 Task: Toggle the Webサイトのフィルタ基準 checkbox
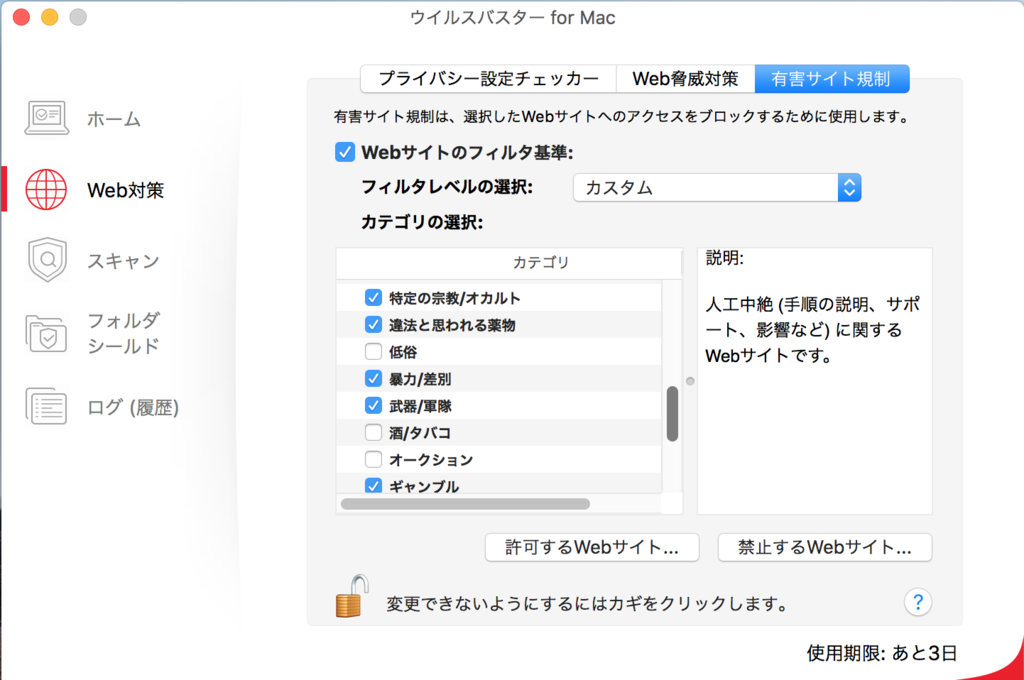345,152
